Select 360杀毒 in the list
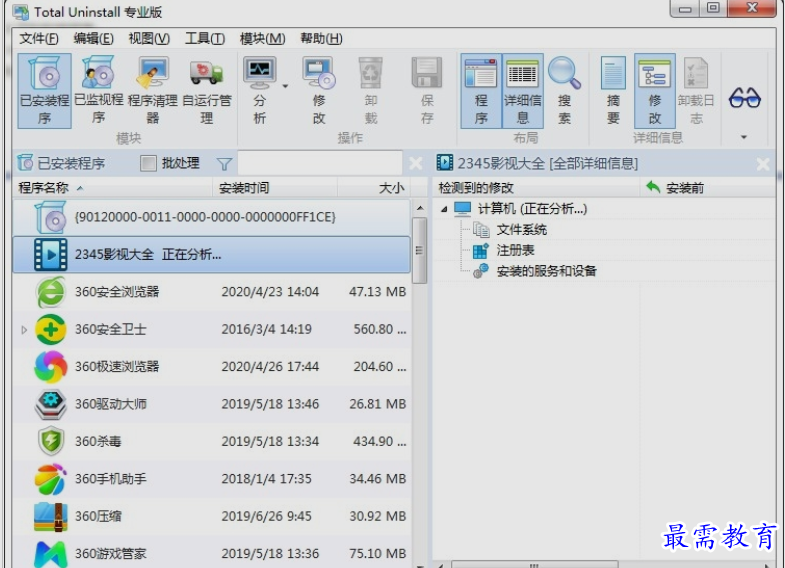 [x=212, y=441]
